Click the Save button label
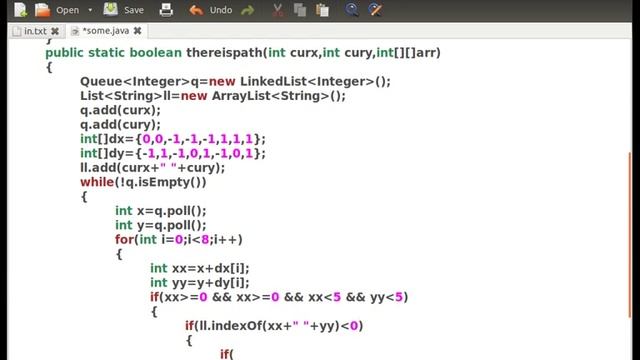 134,10
